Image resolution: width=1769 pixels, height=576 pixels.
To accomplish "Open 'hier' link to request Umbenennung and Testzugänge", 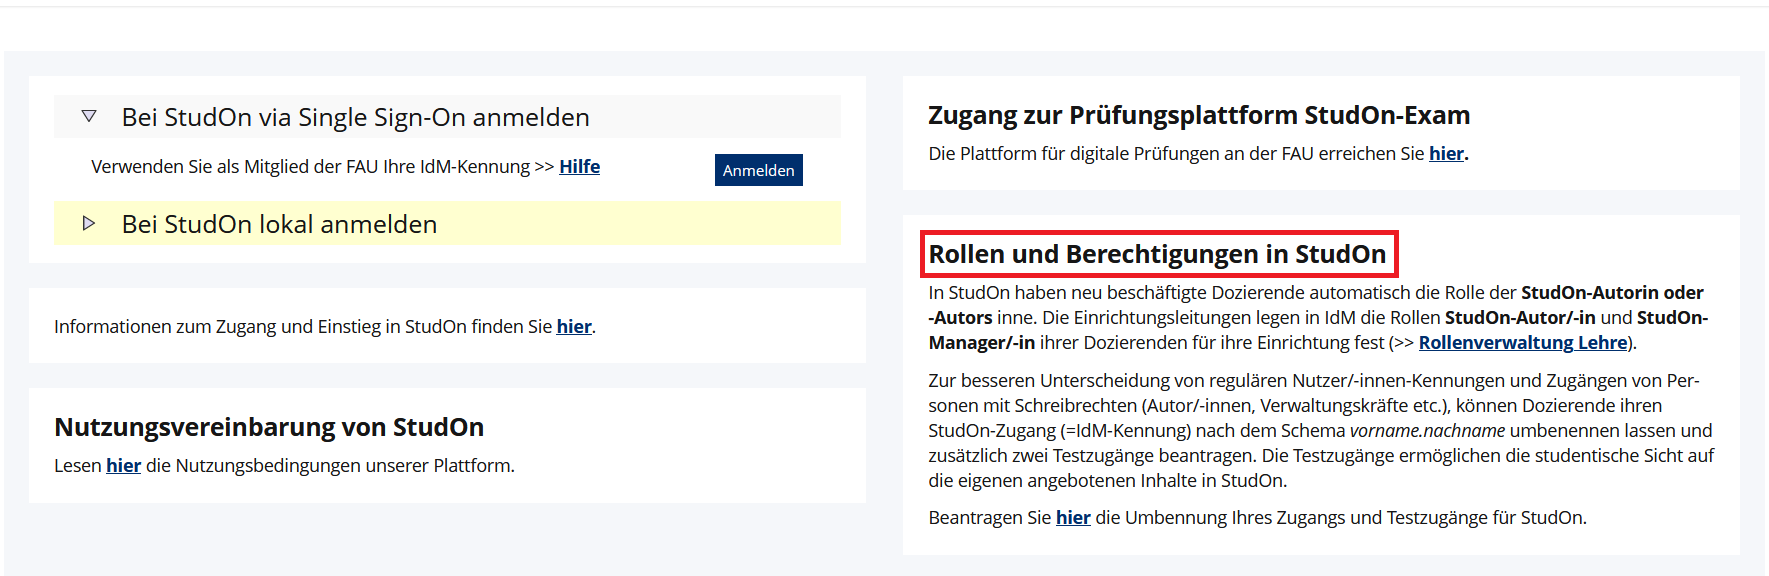I will point(1073,518).
